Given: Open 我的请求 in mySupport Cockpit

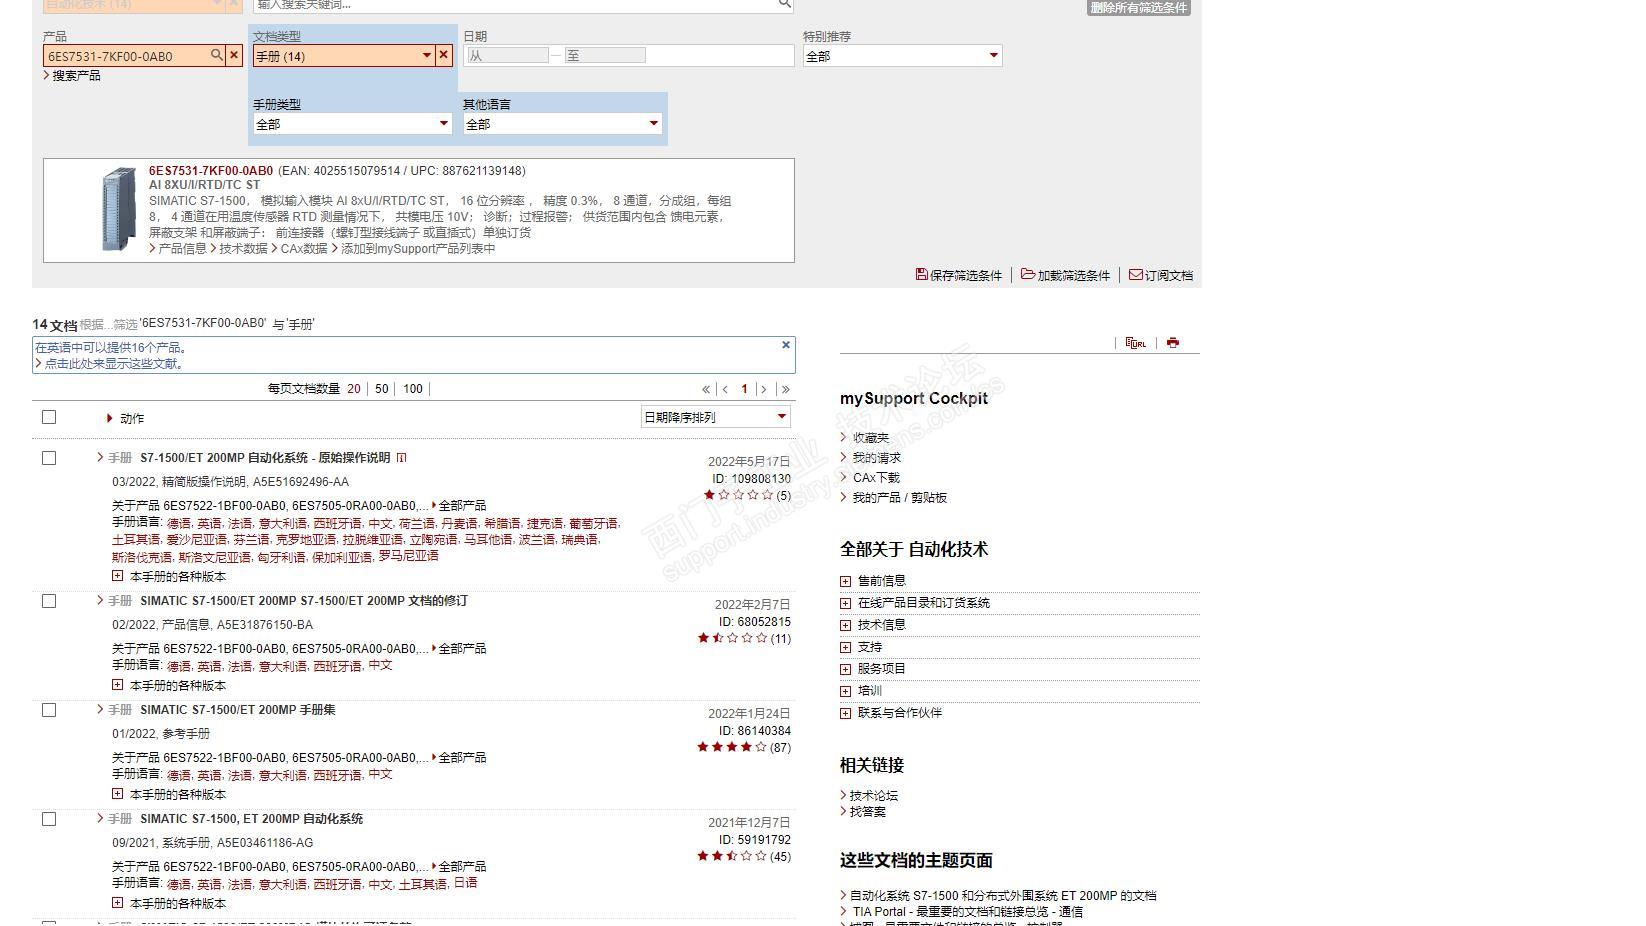Looking at the screenshot, I should click(x=876, y=458).
